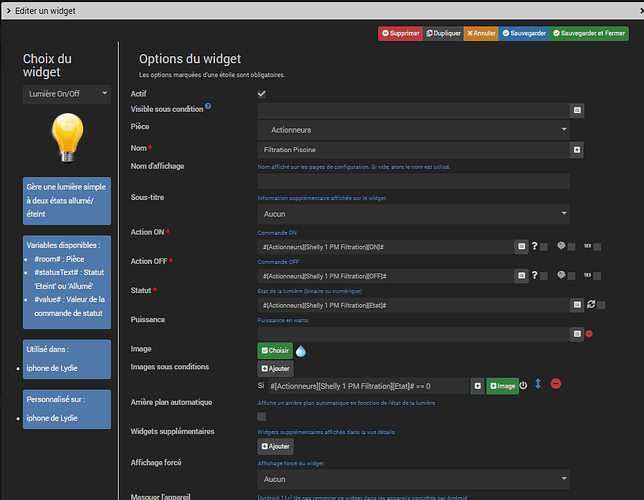Viewport: 644px width, 500px height.
Task: Click blue up-down reorder arrow in condition row
Action: 538,384
